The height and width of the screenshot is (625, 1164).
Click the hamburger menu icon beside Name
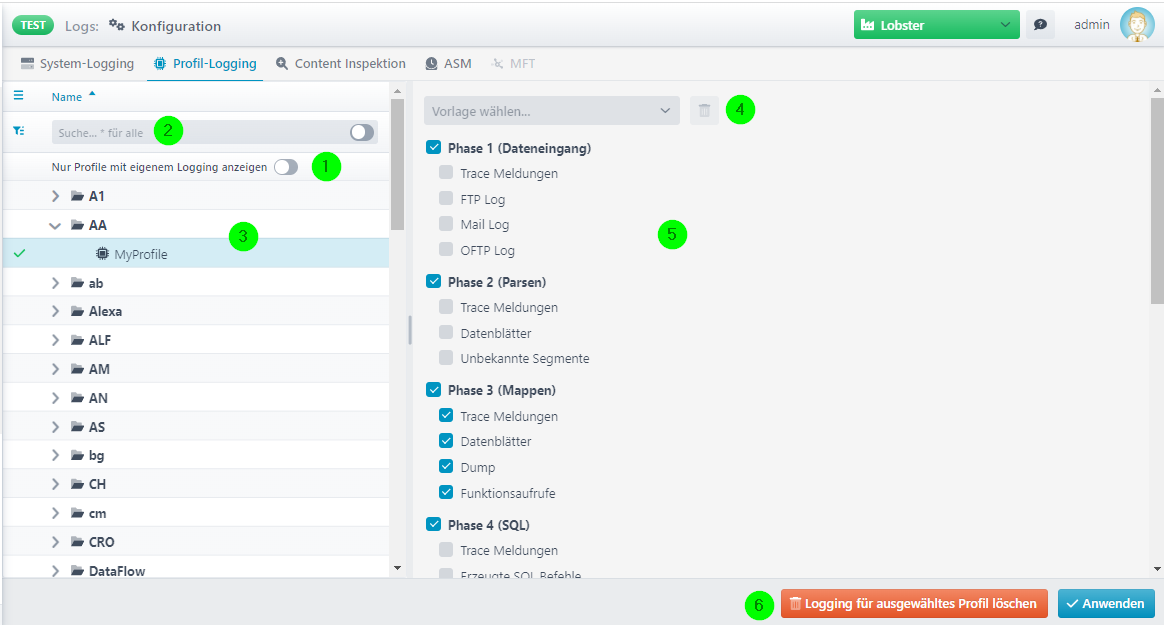pos(19,96)
